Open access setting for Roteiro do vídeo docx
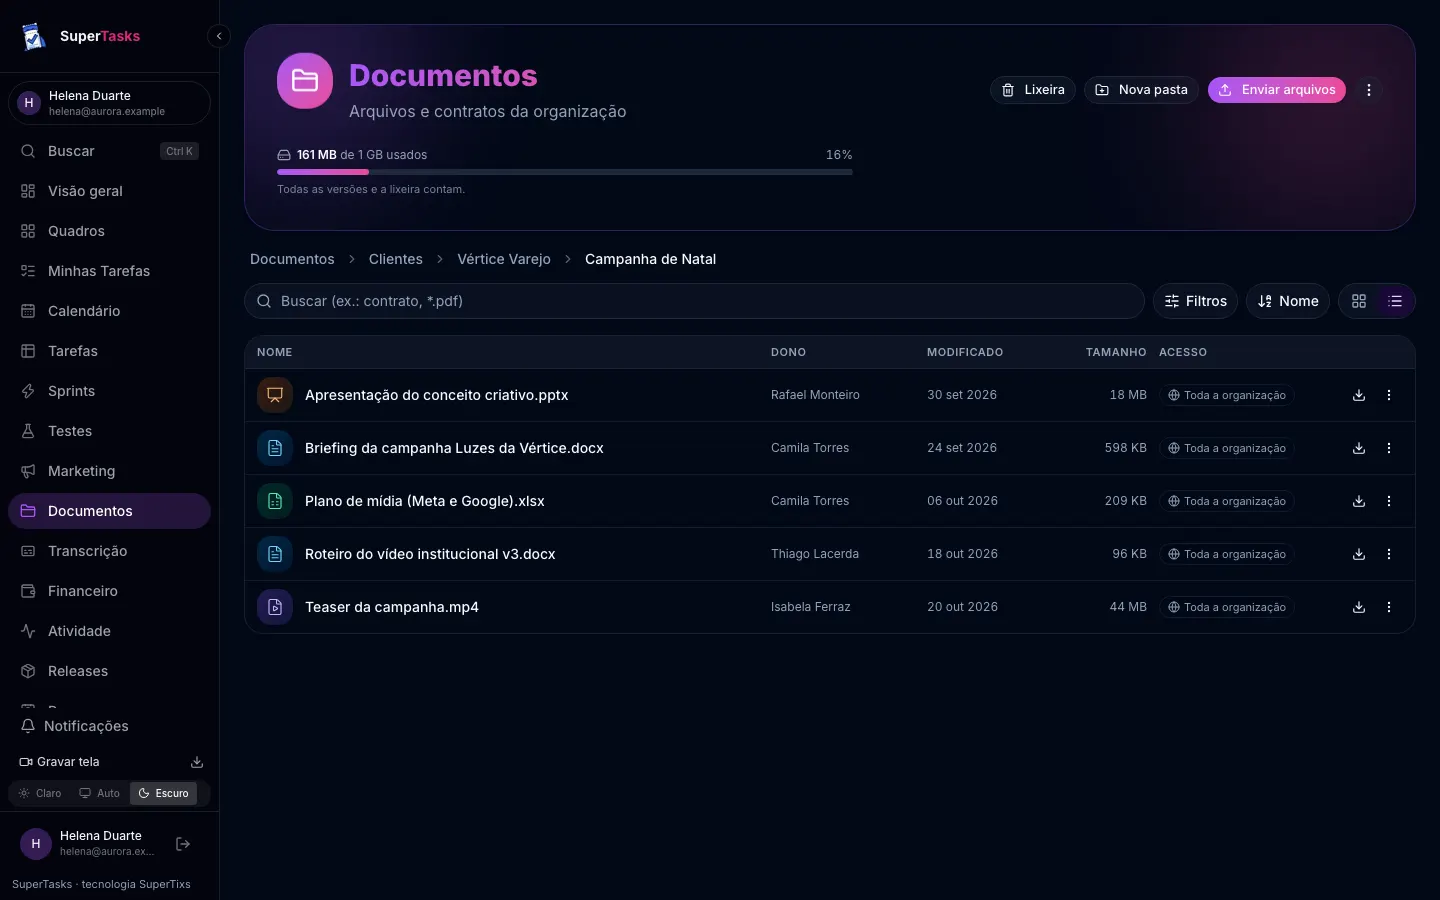Viewport: 1440px width, 900px height. coord(1227,554)
